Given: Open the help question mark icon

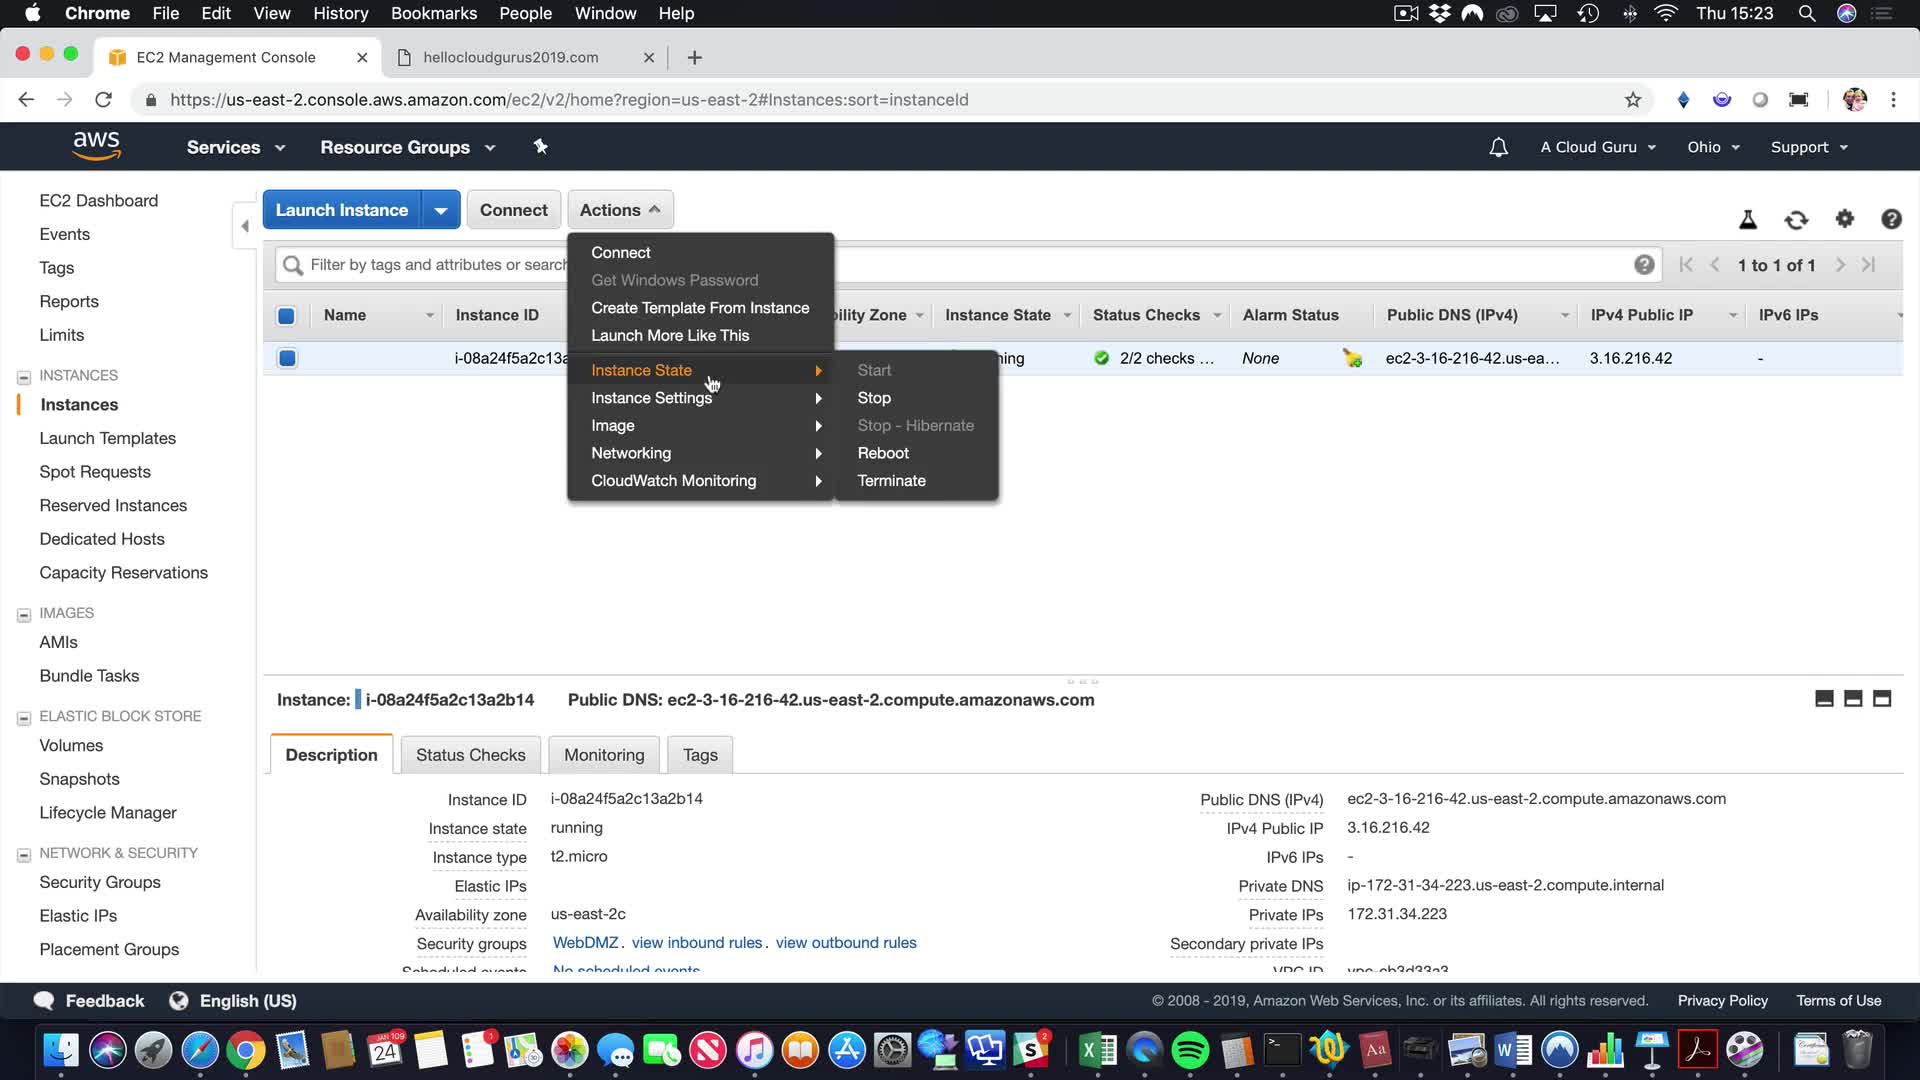Looking at the screenshot, I should tap(1890, 219).
